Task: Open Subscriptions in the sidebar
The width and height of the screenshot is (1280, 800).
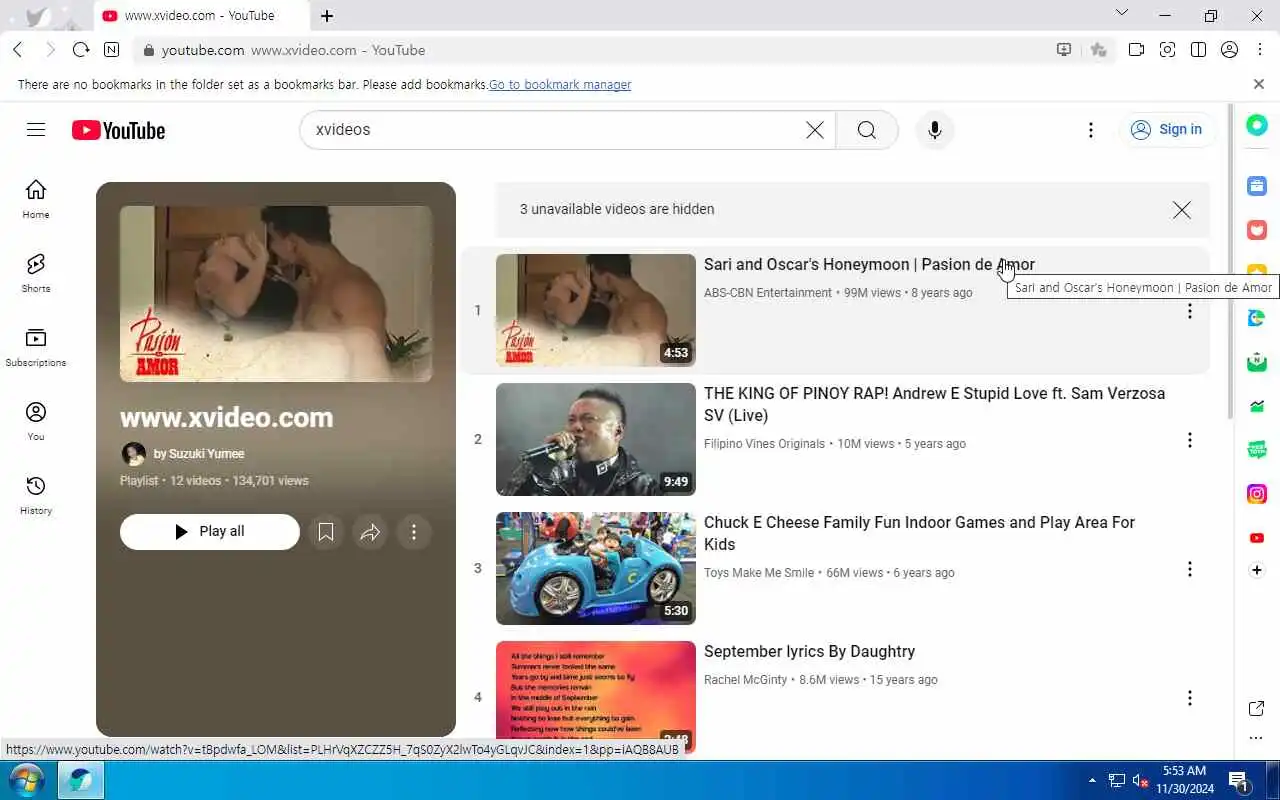Action: tap(36, 347)
